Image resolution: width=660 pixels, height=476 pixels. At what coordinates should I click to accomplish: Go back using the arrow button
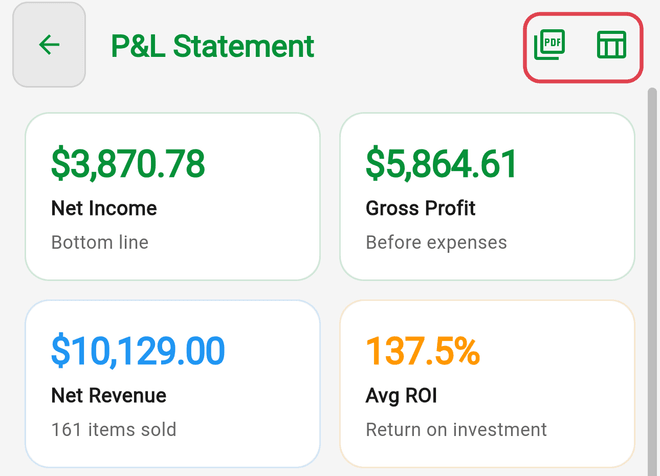tap(49, 45)
